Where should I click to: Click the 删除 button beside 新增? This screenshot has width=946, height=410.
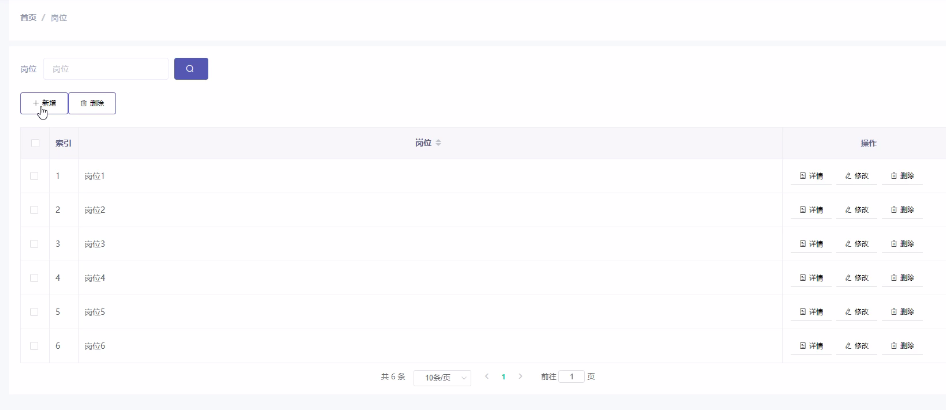92,103
